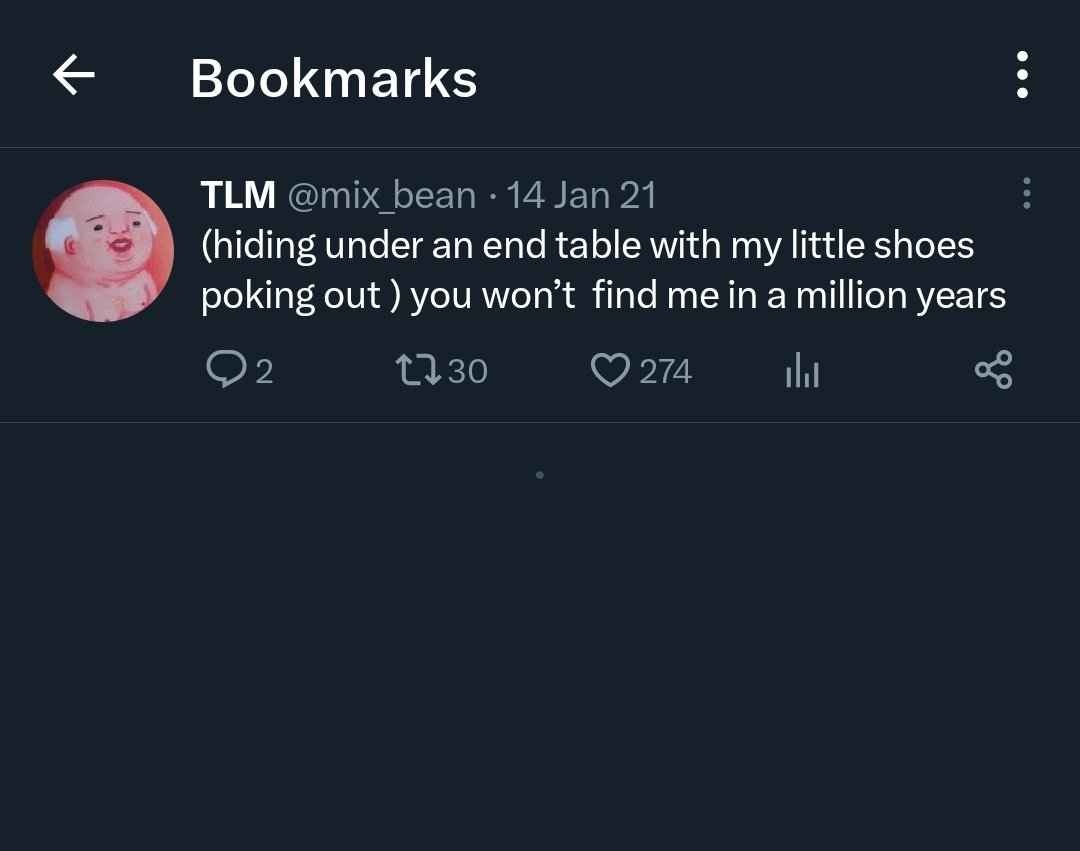Tap the TLM display name
Image resolution: width=1080 pixels, height=851 pixels.
tap(238, 195)
